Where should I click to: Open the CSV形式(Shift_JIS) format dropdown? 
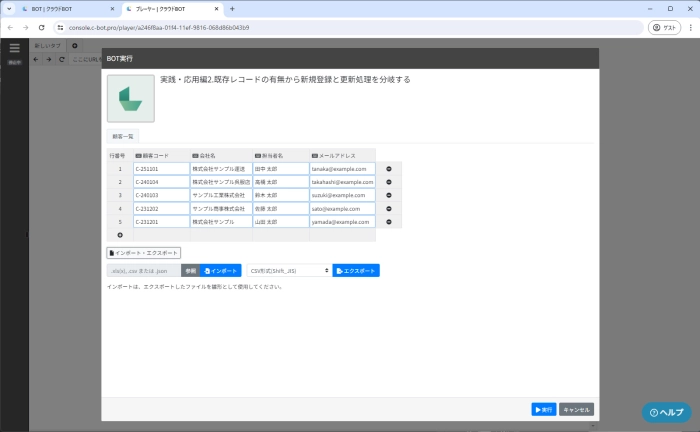289,270
